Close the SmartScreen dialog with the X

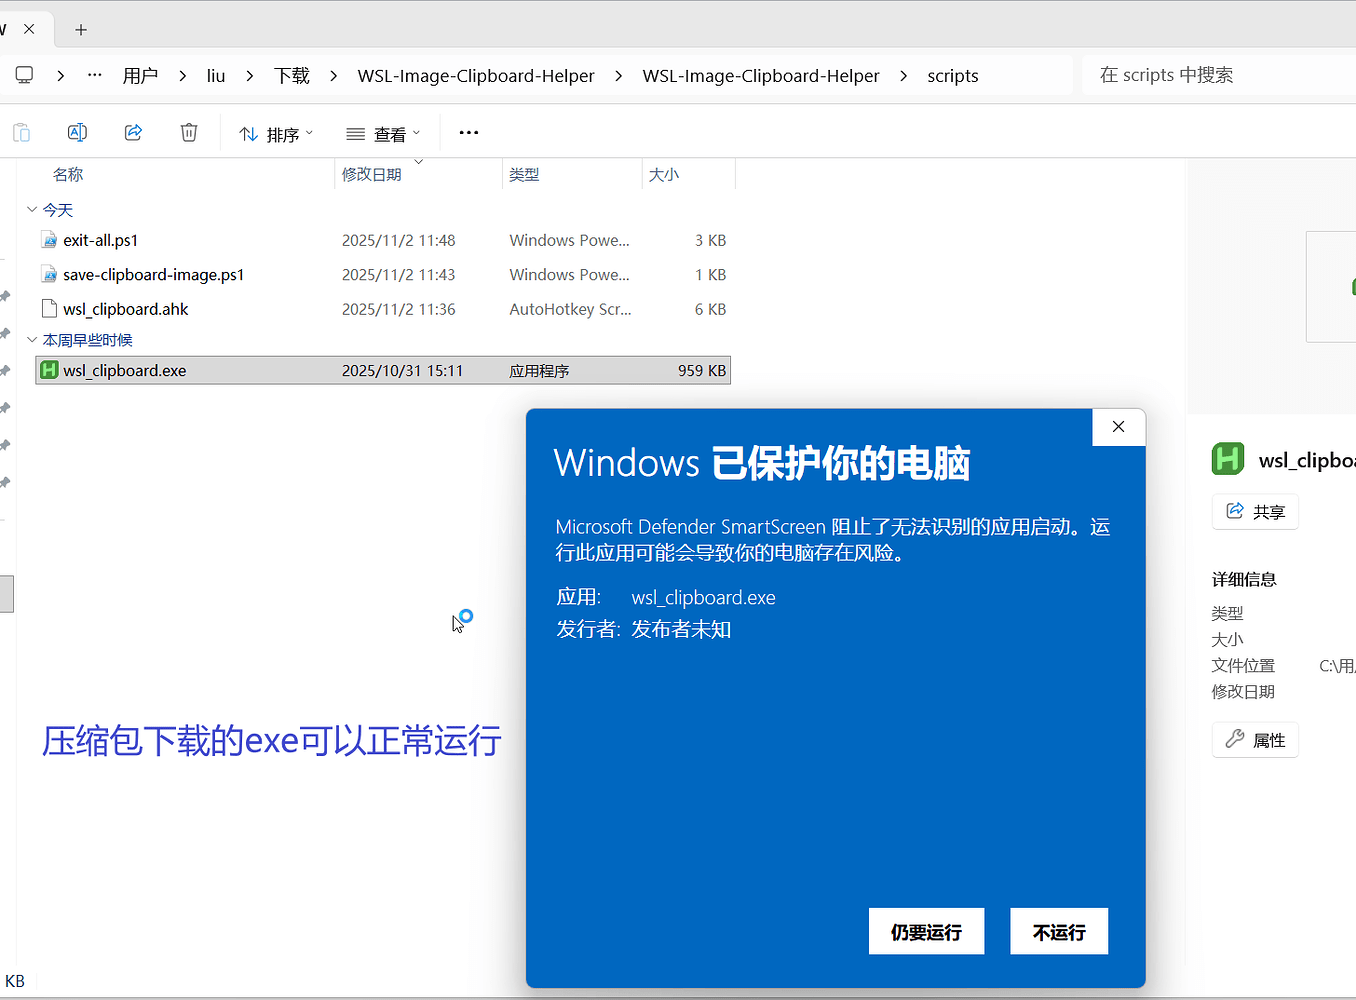1119,427
